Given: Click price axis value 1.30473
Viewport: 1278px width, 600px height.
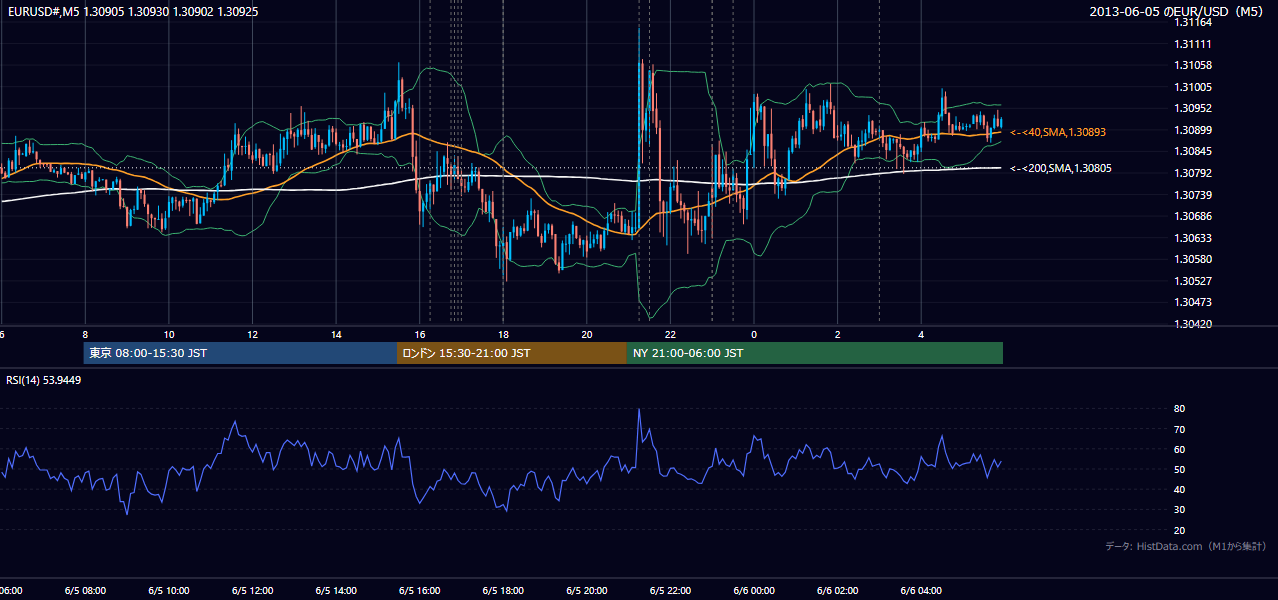Looking at the screenshot, I should (1194, 302).
